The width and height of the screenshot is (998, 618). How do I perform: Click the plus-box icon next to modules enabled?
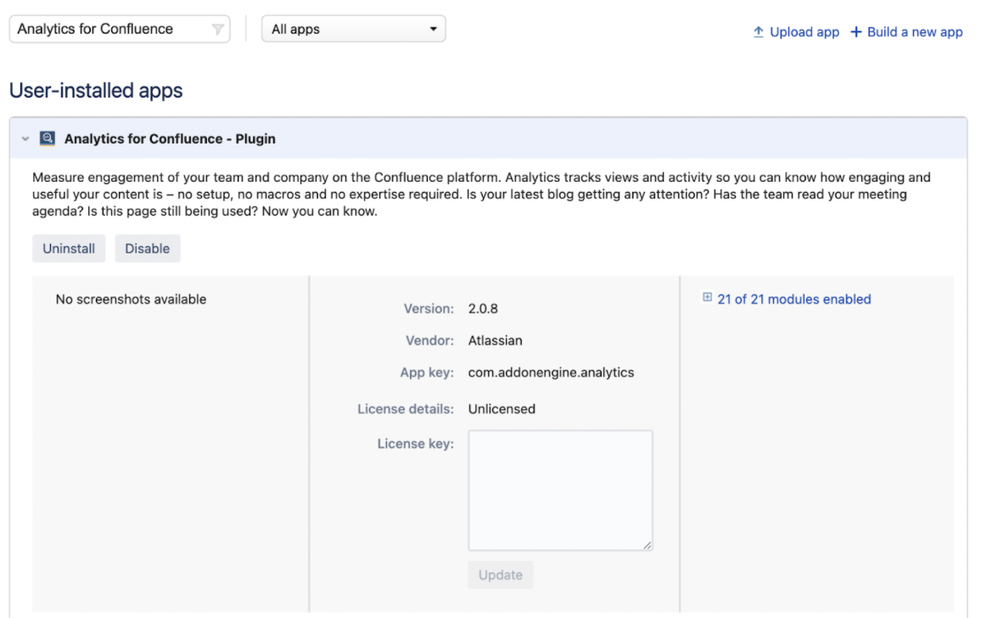(x=707, y=297)
